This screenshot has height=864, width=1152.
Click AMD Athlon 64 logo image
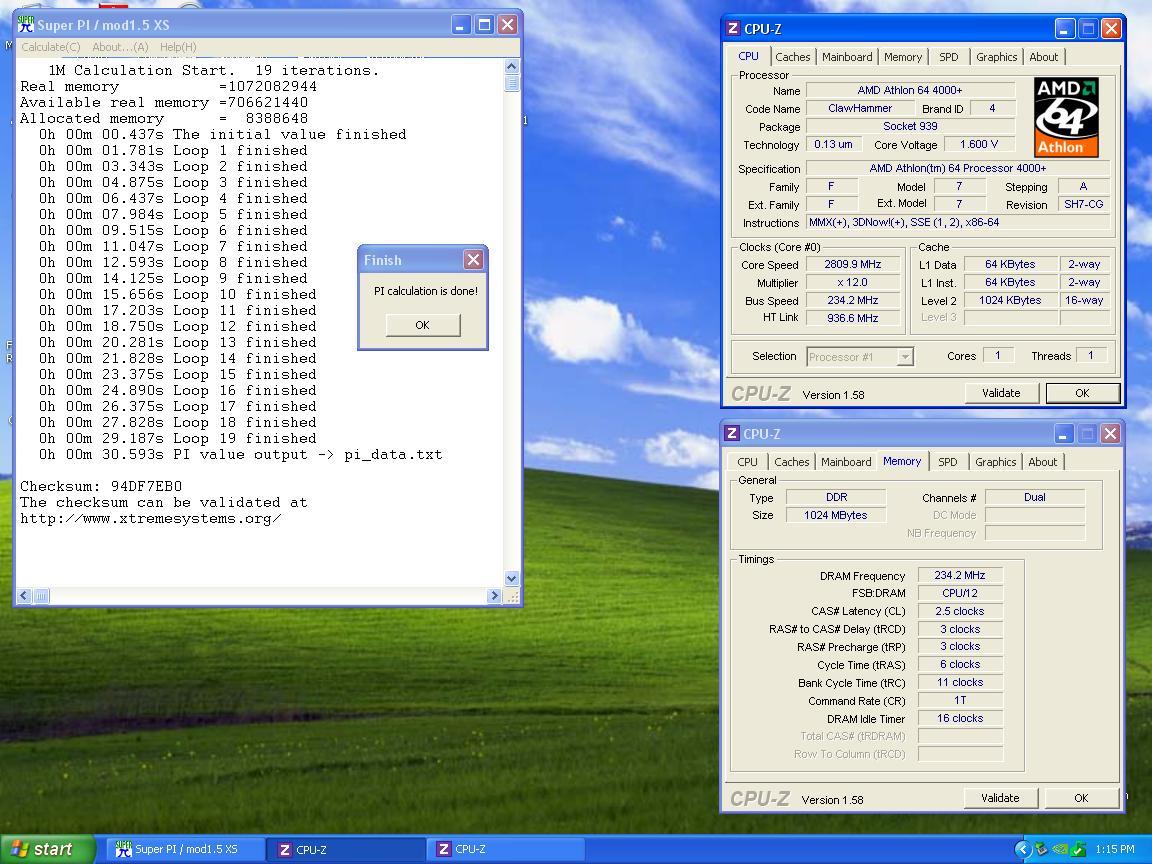point(1066,118)
